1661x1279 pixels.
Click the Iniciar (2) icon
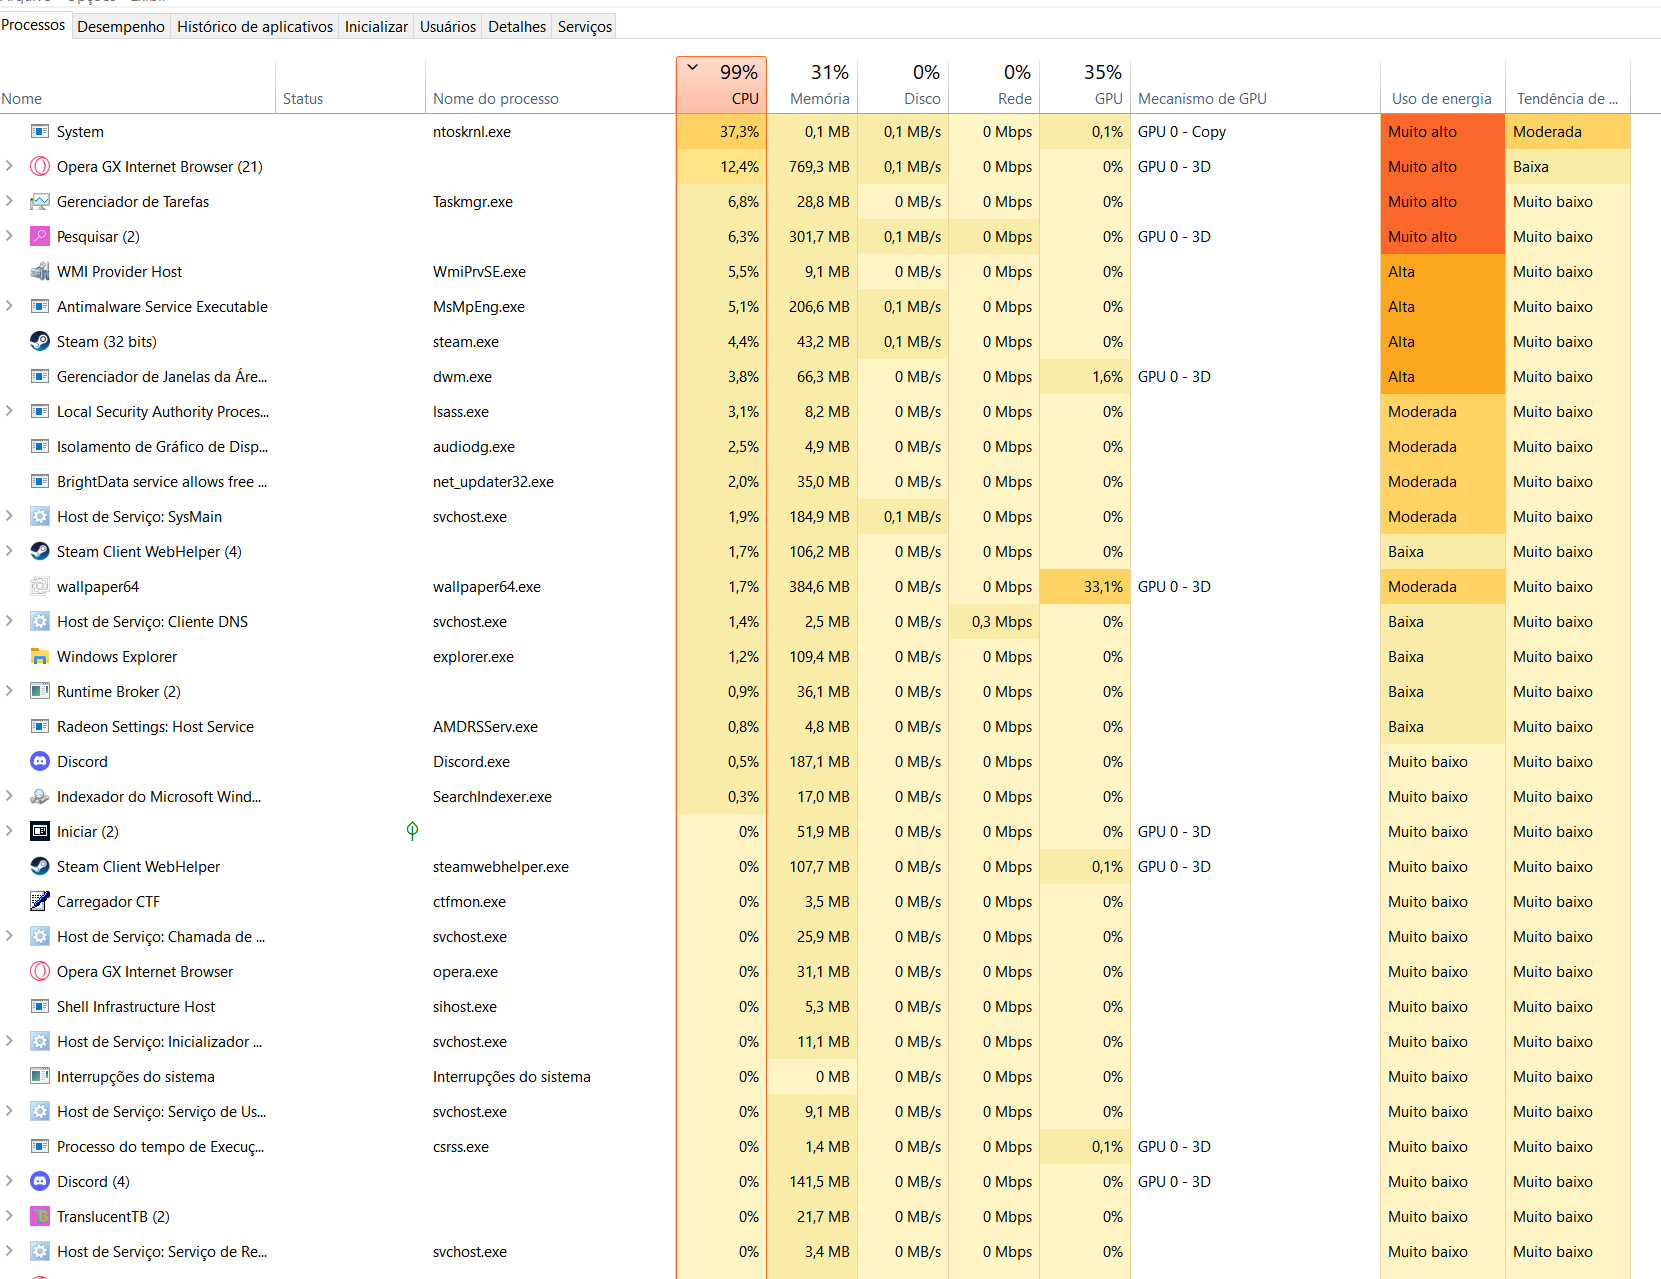[x=40, y=832]
